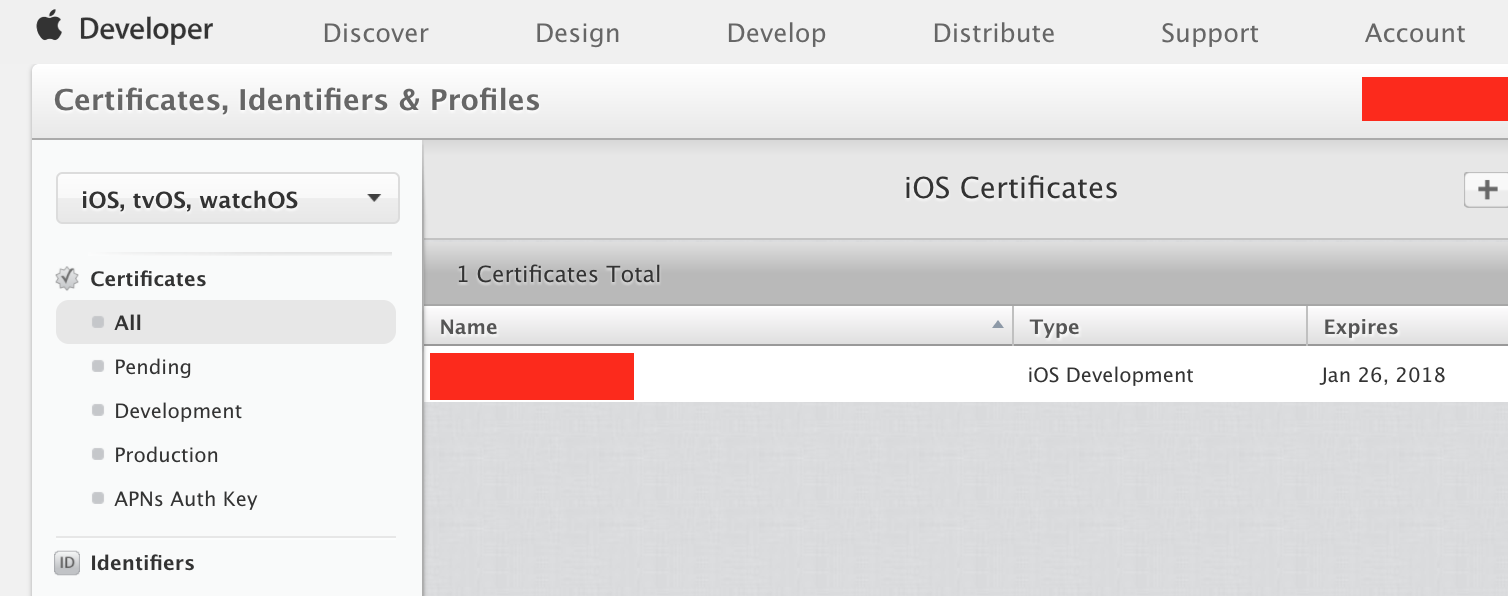The image size is (1508, 596).
Task: Click the Jan 26, 2018 expiry cell
Action: 1383,376
